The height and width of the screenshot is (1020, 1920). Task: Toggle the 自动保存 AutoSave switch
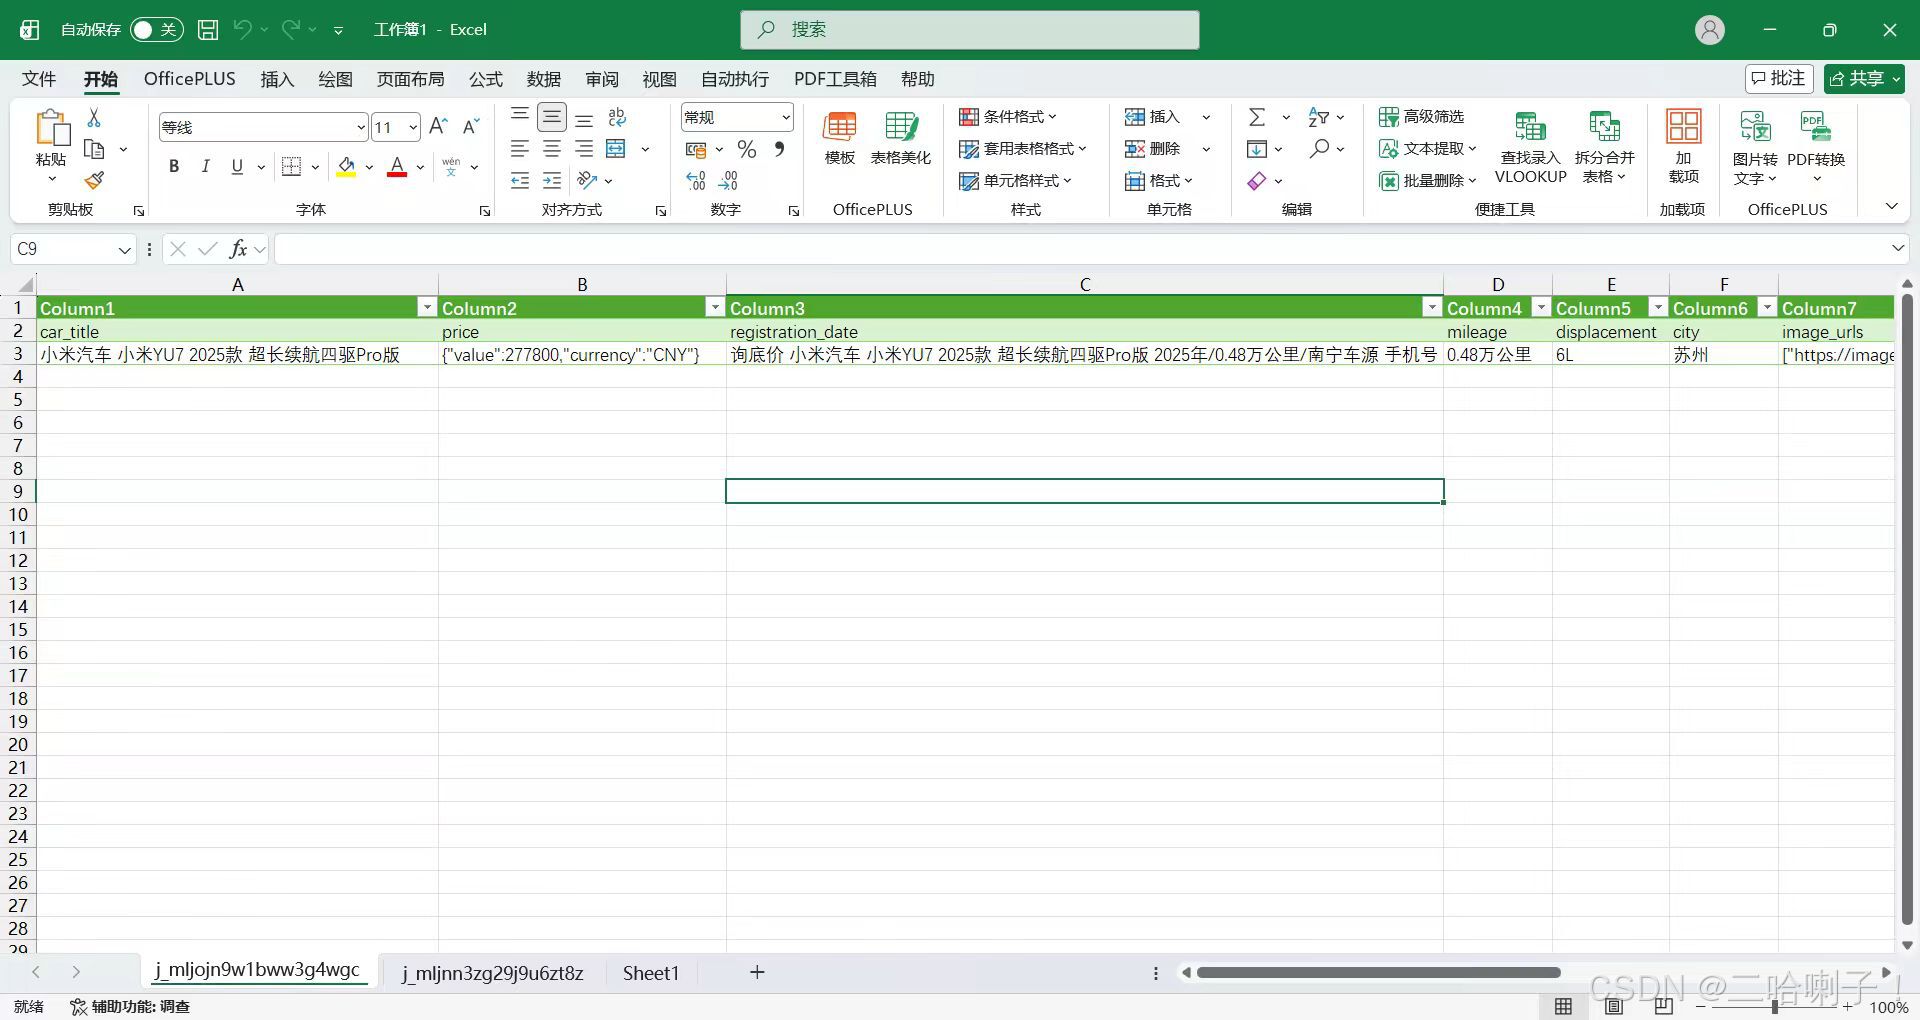tap(157, 30)
